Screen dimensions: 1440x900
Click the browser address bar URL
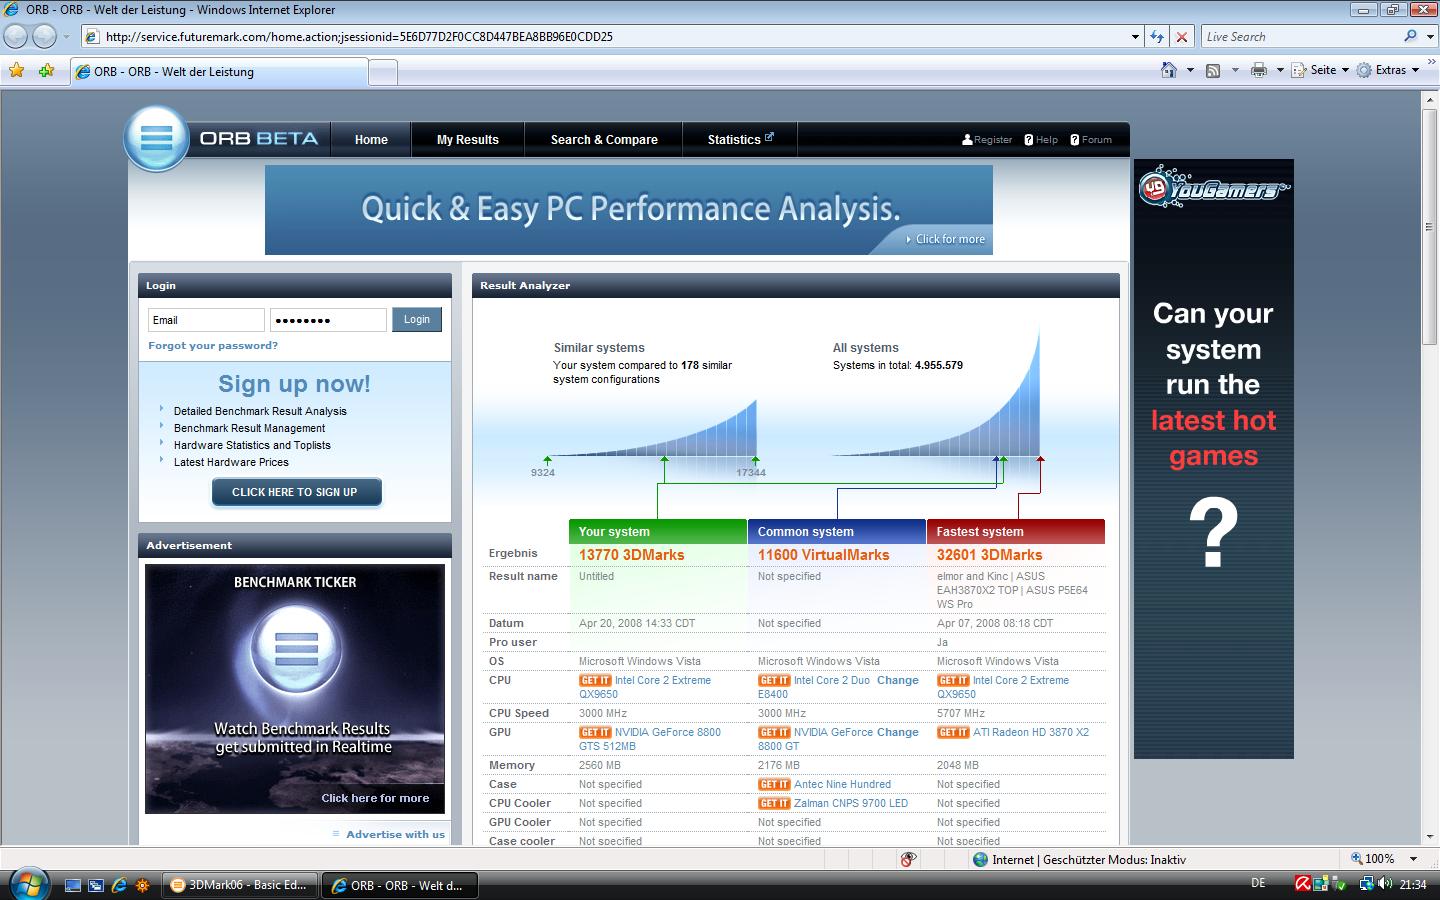359,37
